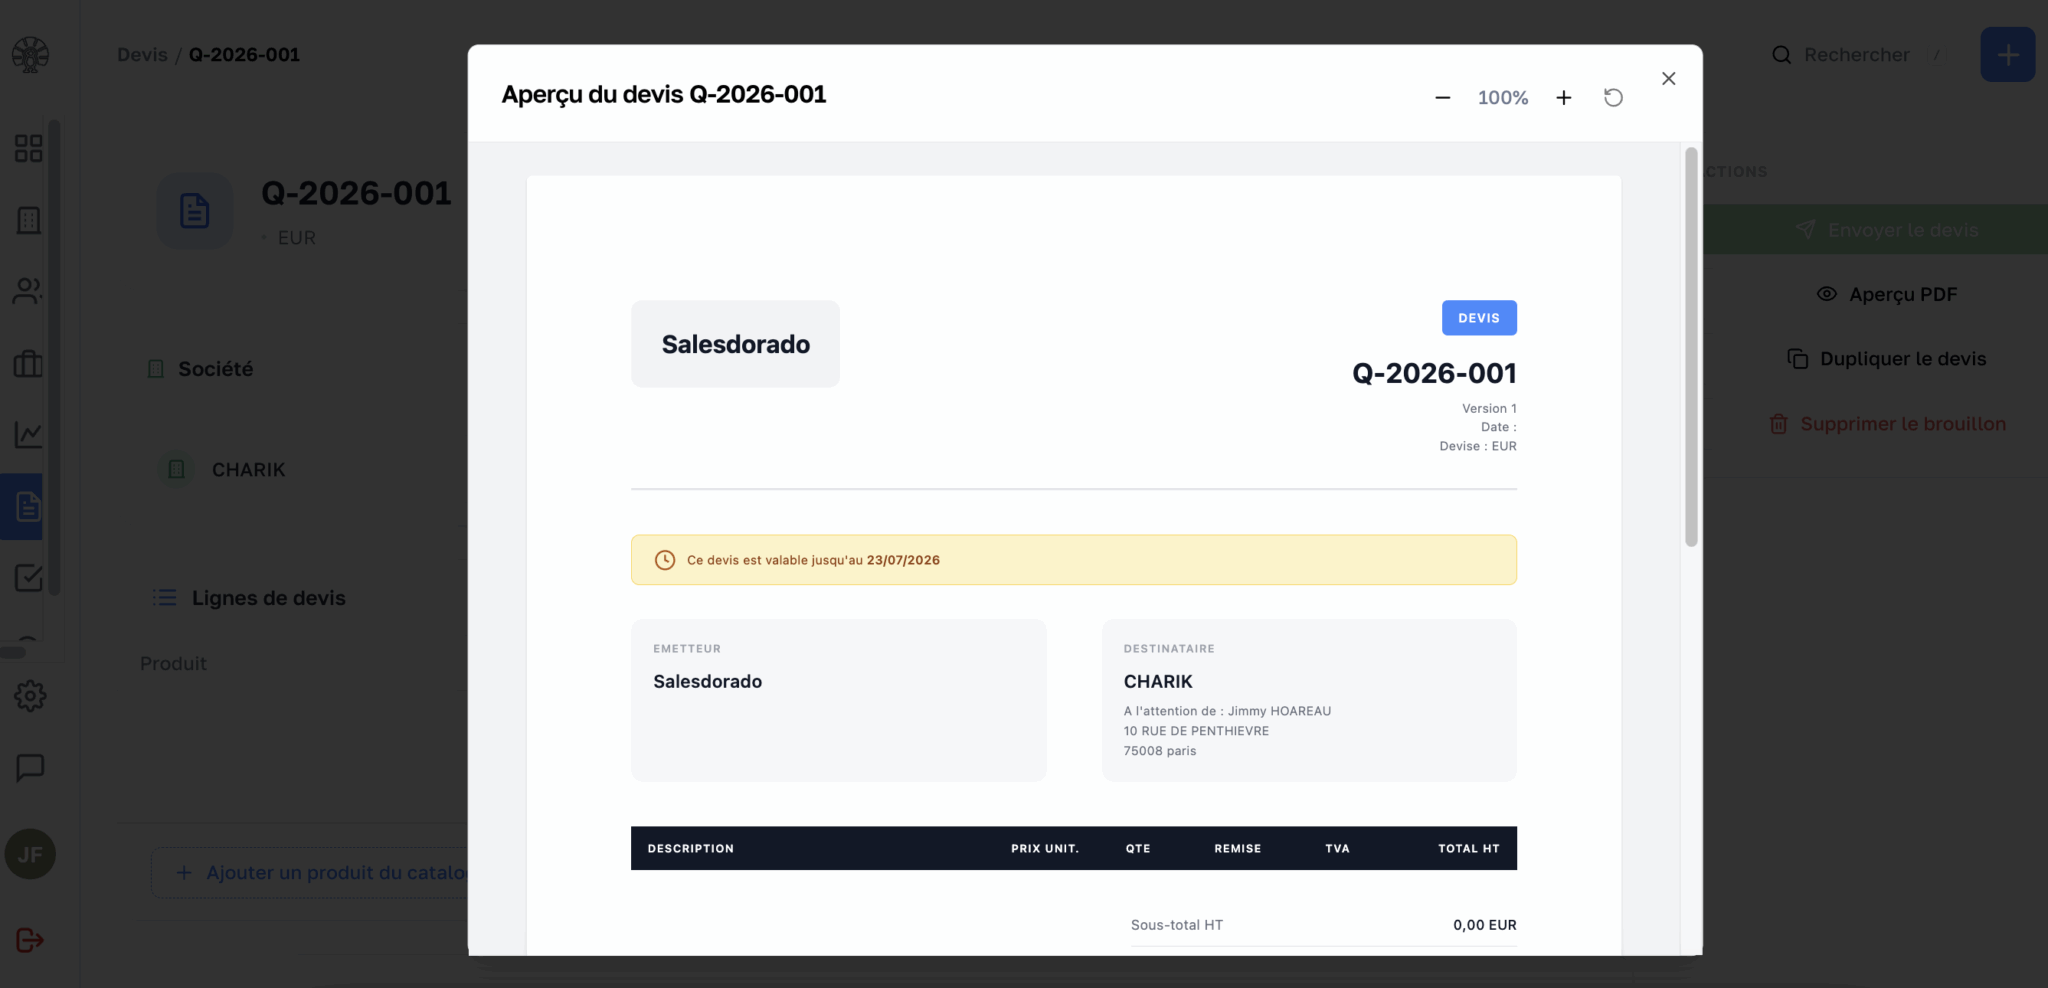
Task: Click the CHARIK recipient name
Action: coord(1158,681)
